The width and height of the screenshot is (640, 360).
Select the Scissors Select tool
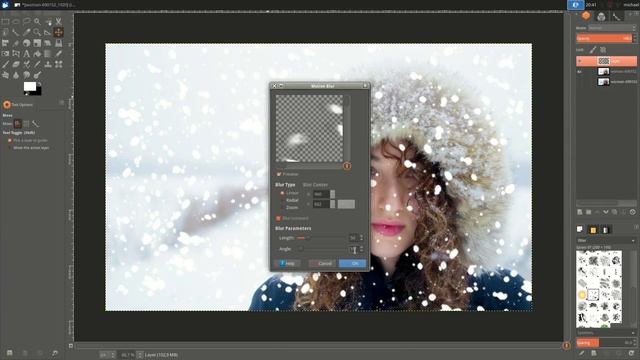point(58,21)
